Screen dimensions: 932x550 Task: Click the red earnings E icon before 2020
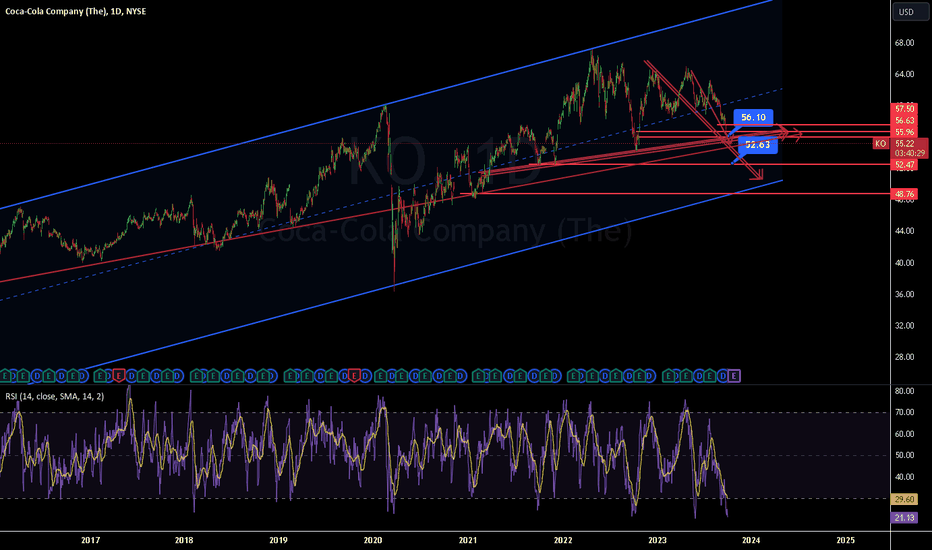pyautogui.click(x=354, y=376)
